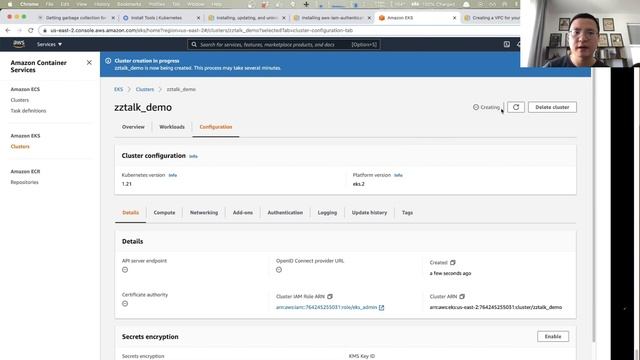Click the info icon in creation banner
The width and height of the screenshot is (640, 360).
(108, 61)
